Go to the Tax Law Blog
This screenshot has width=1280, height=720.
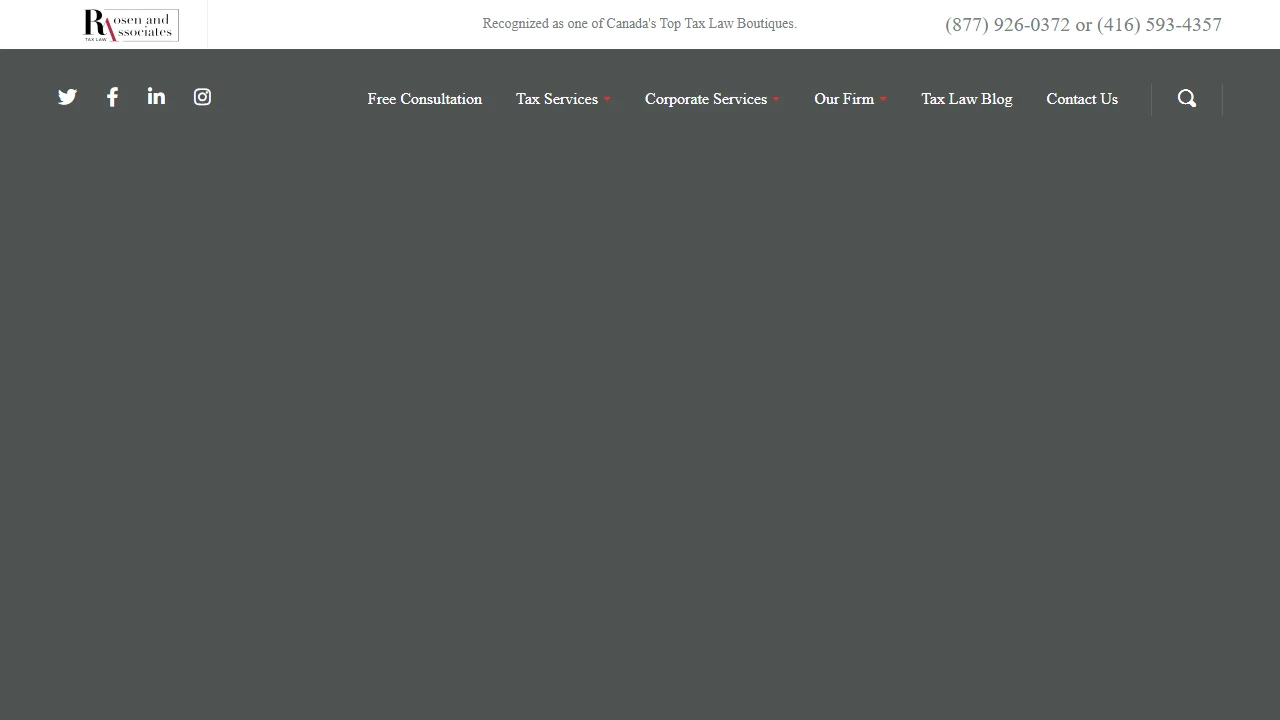(x=967, y=99)
